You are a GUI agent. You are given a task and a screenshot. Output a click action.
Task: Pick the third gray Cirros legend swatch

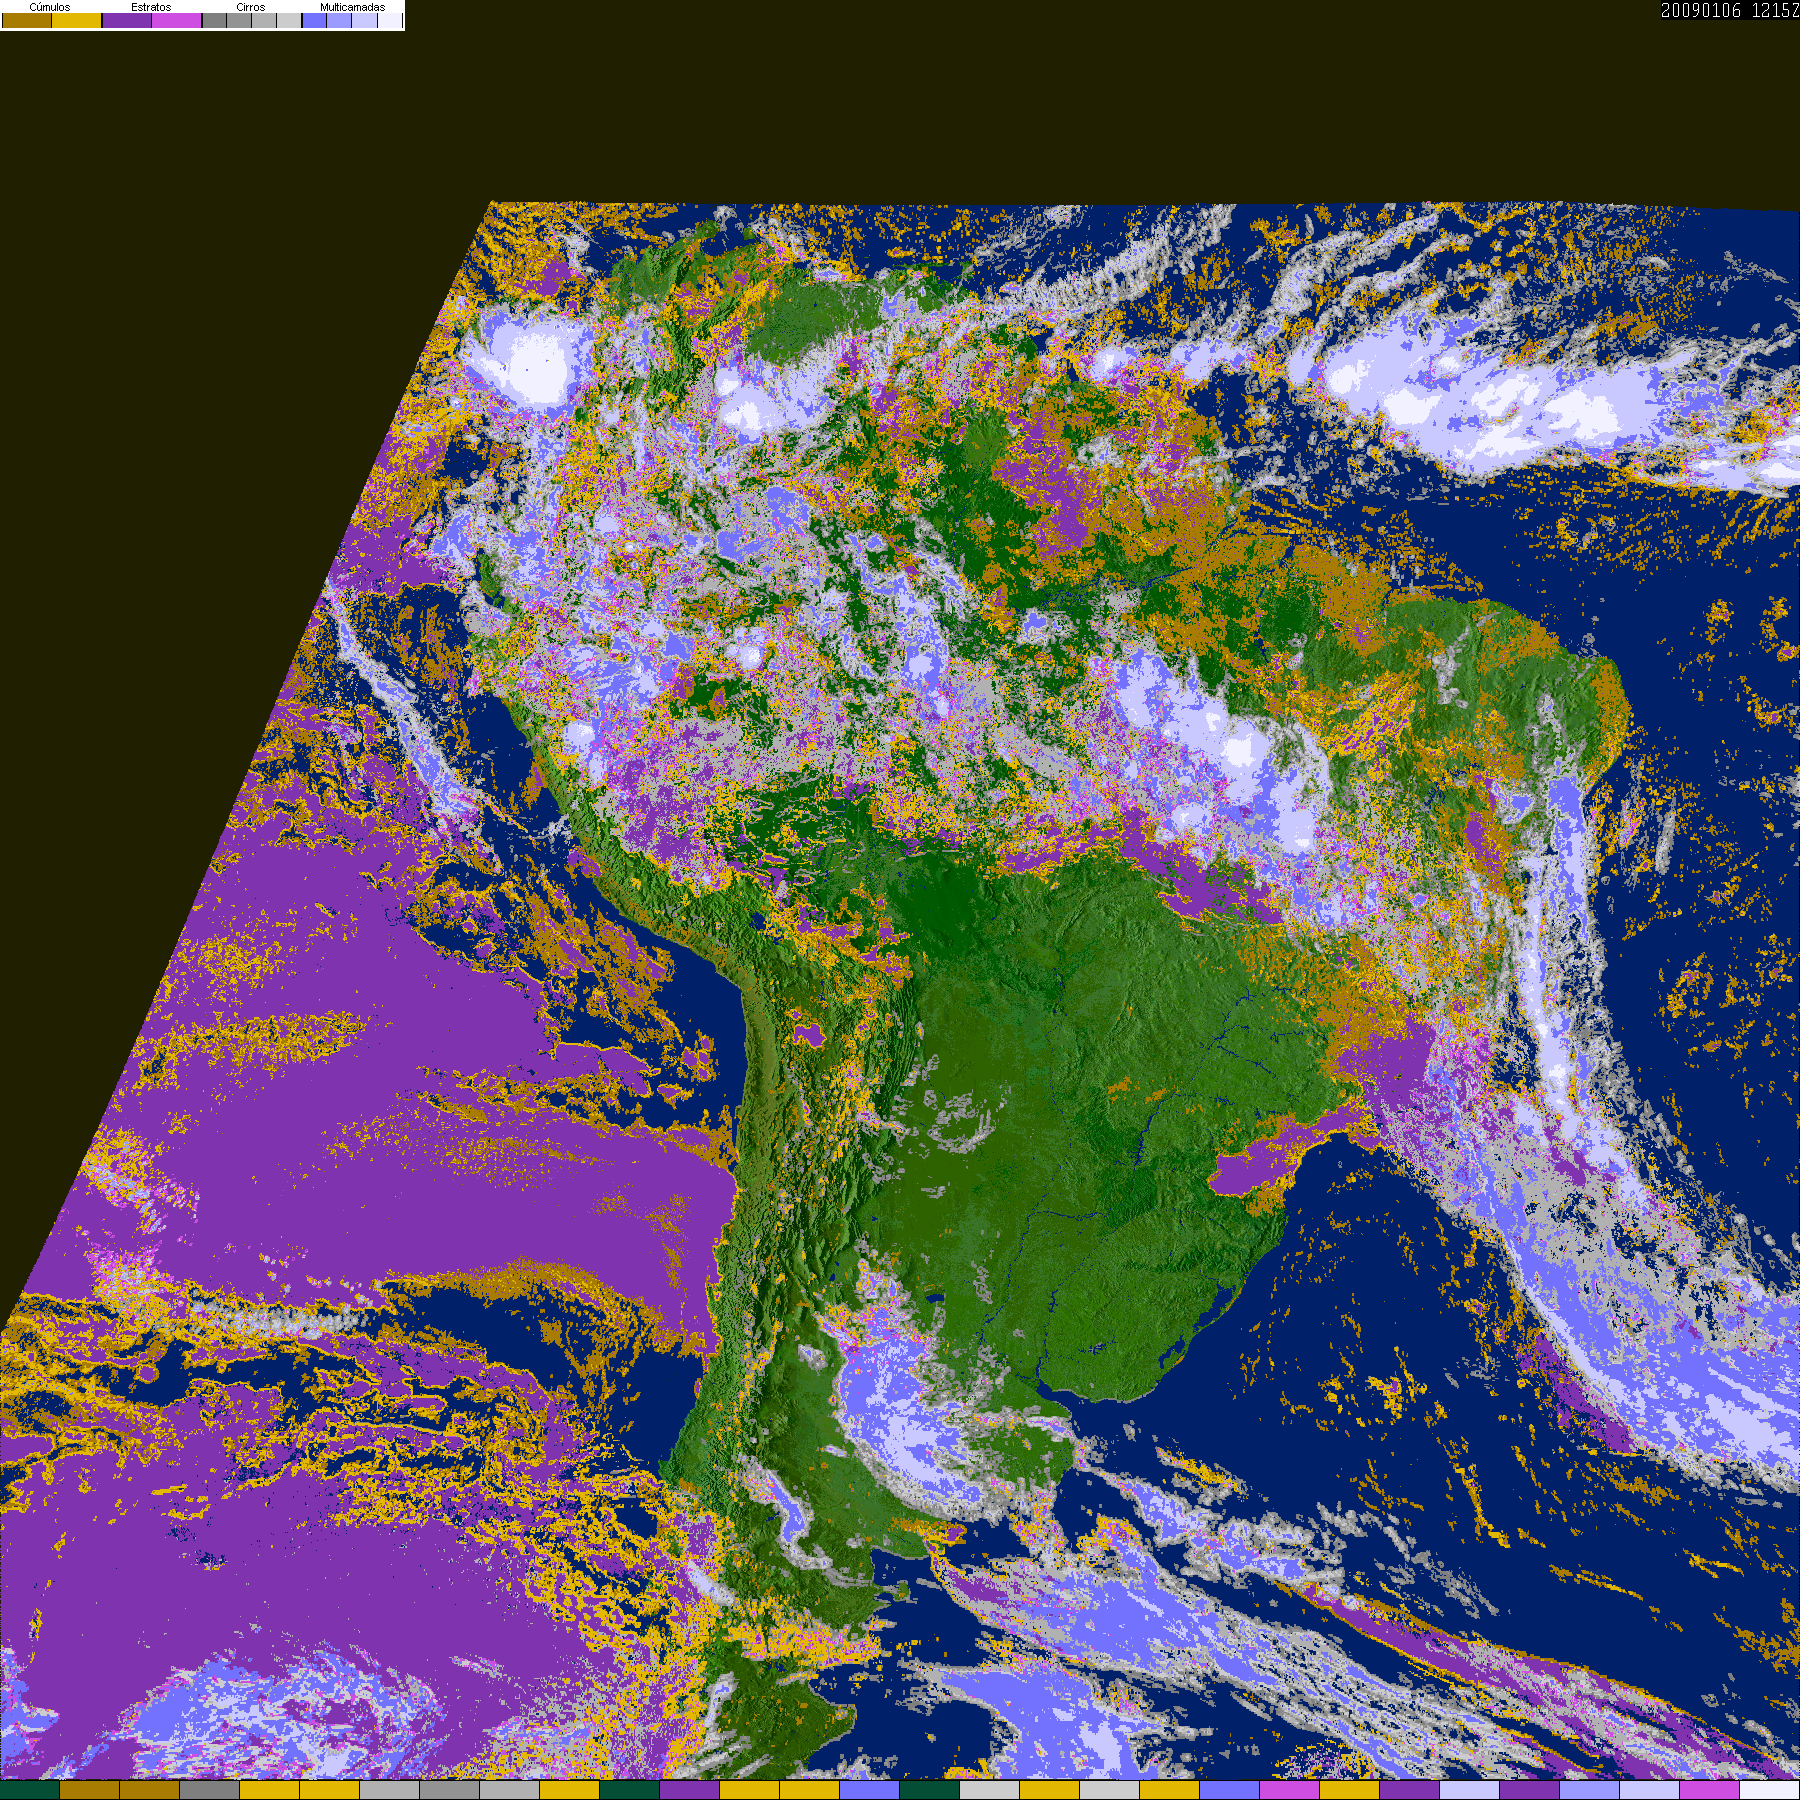tap(264, 21)
